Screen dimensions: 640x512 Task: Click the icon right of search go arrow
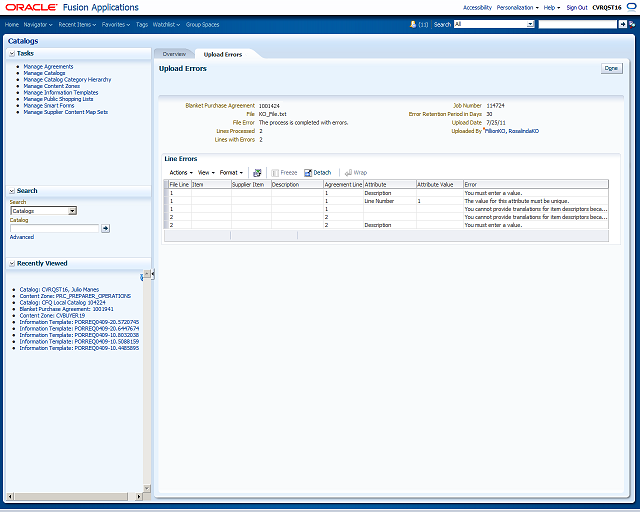click(x=632, y=24)
